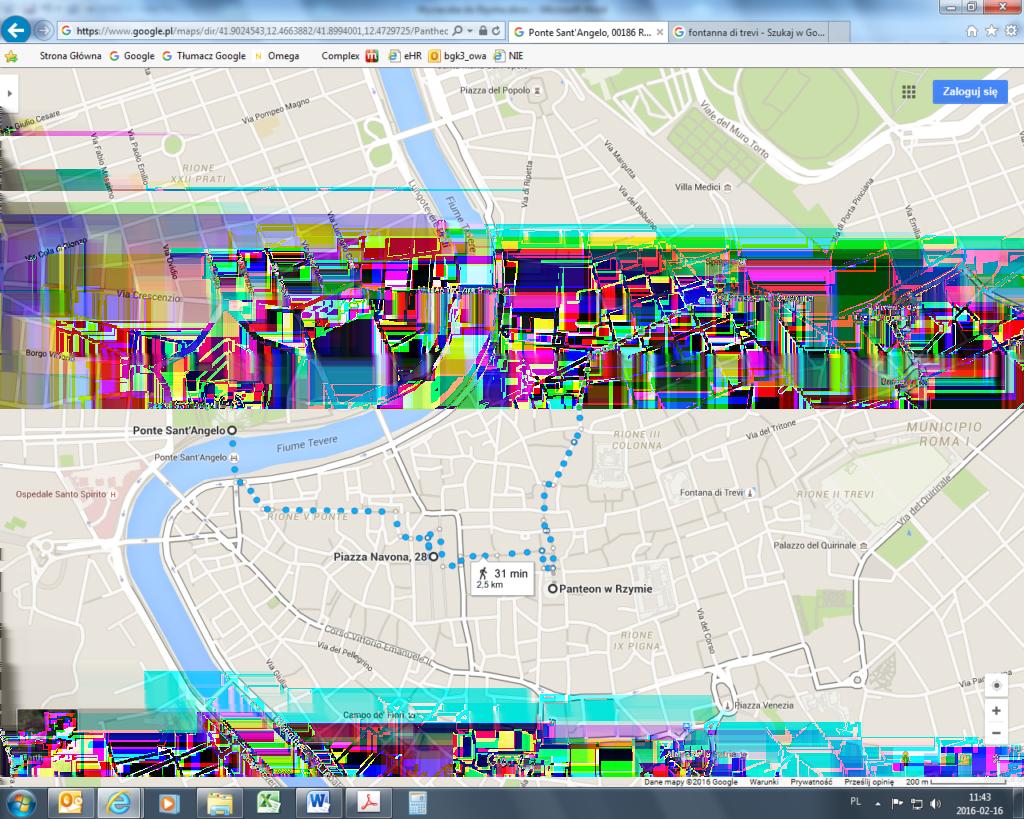Click Prześlij opinię feedback link
This screenshot has width=1024, height=819.
coord(869,782)
